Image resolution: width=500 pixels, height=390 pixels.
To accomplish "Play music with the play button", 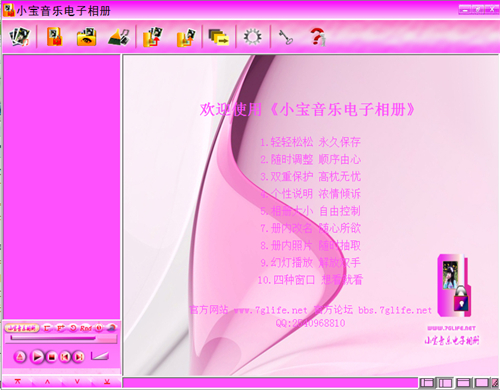I will (37, 357).
